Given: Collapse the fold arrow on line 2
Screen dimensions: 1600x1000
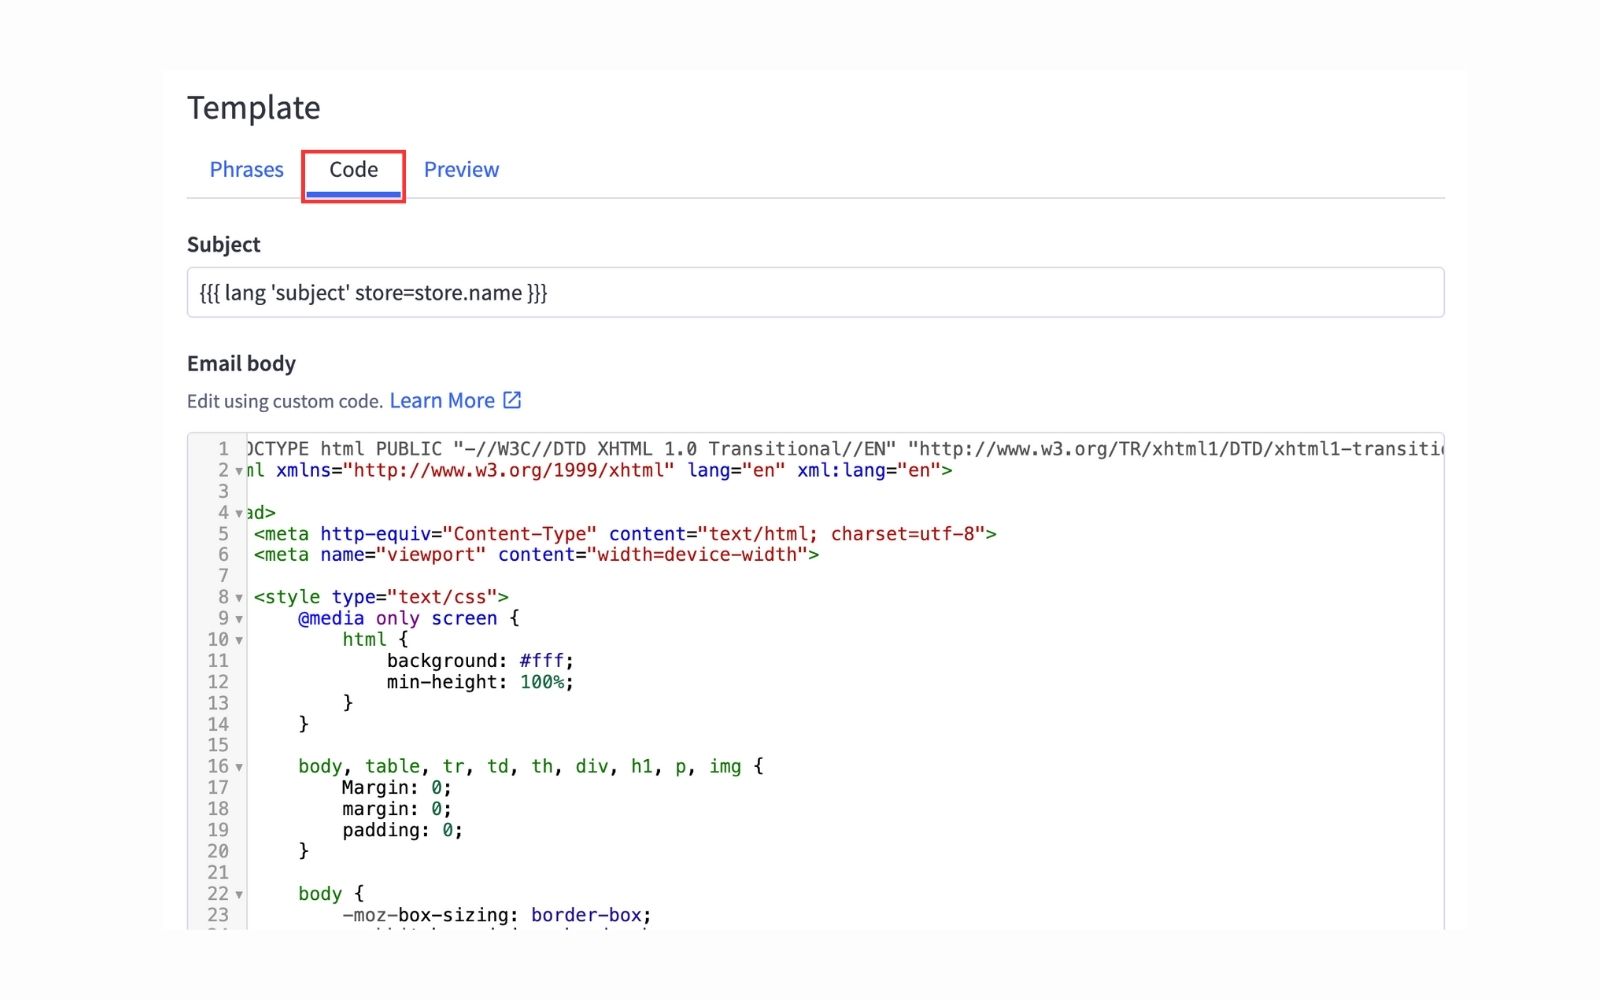Looking at the screenshot, I should 239,471.
